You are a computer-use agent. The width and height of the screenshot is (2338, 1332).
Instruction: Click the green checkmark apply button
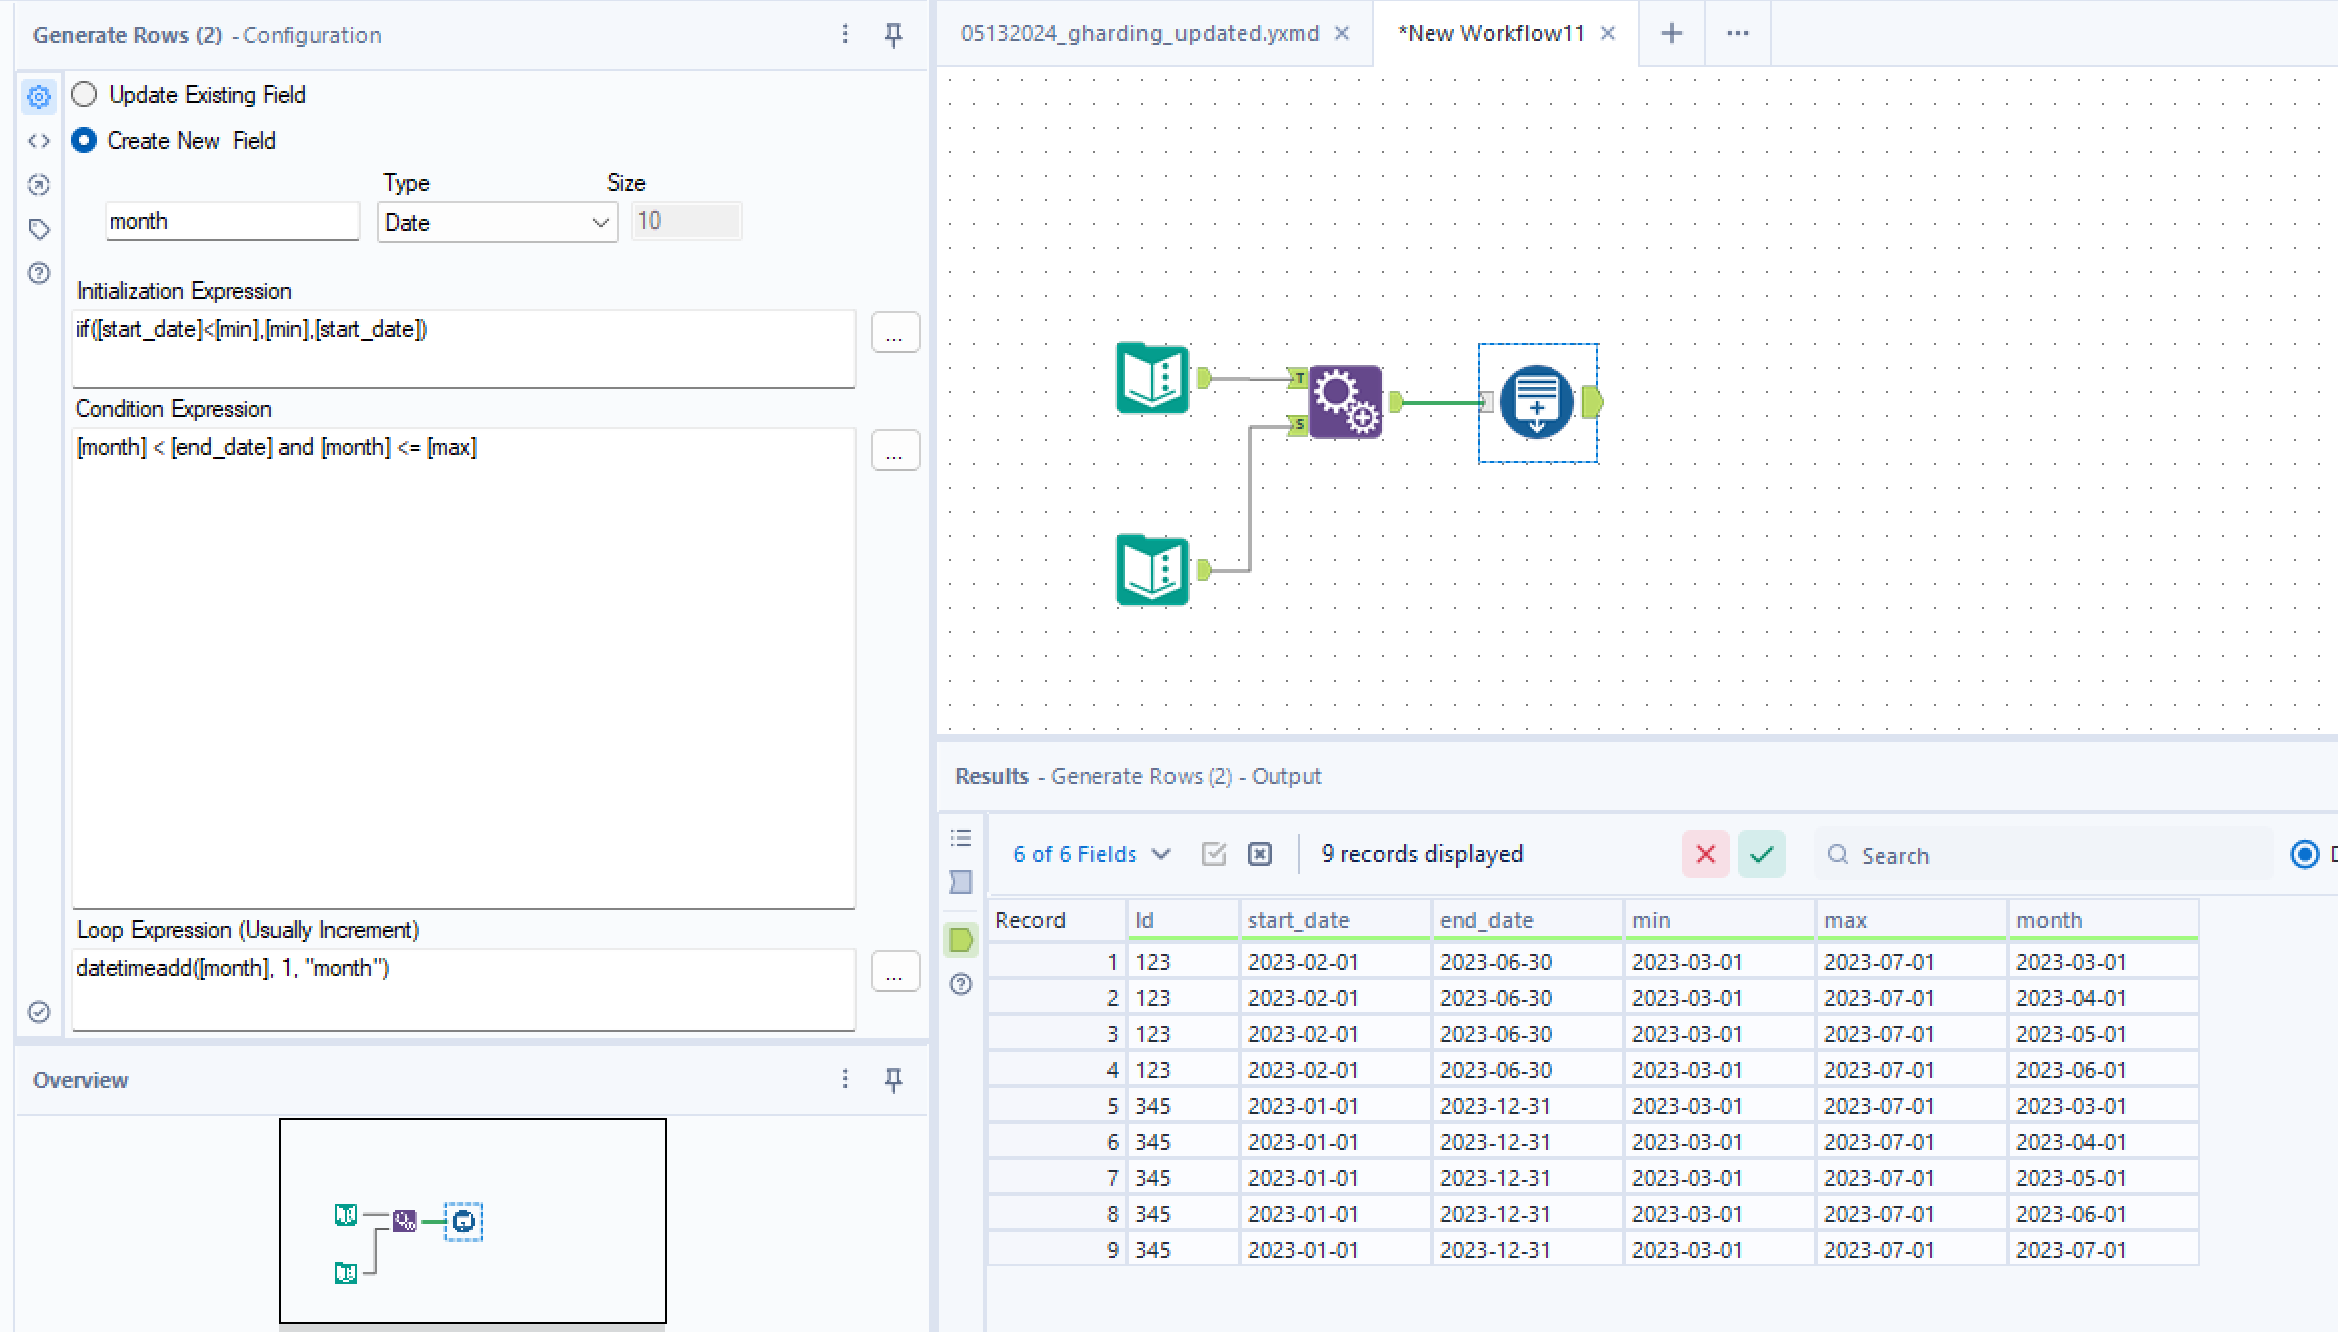pyautogui.click(x=1761, y=854)
